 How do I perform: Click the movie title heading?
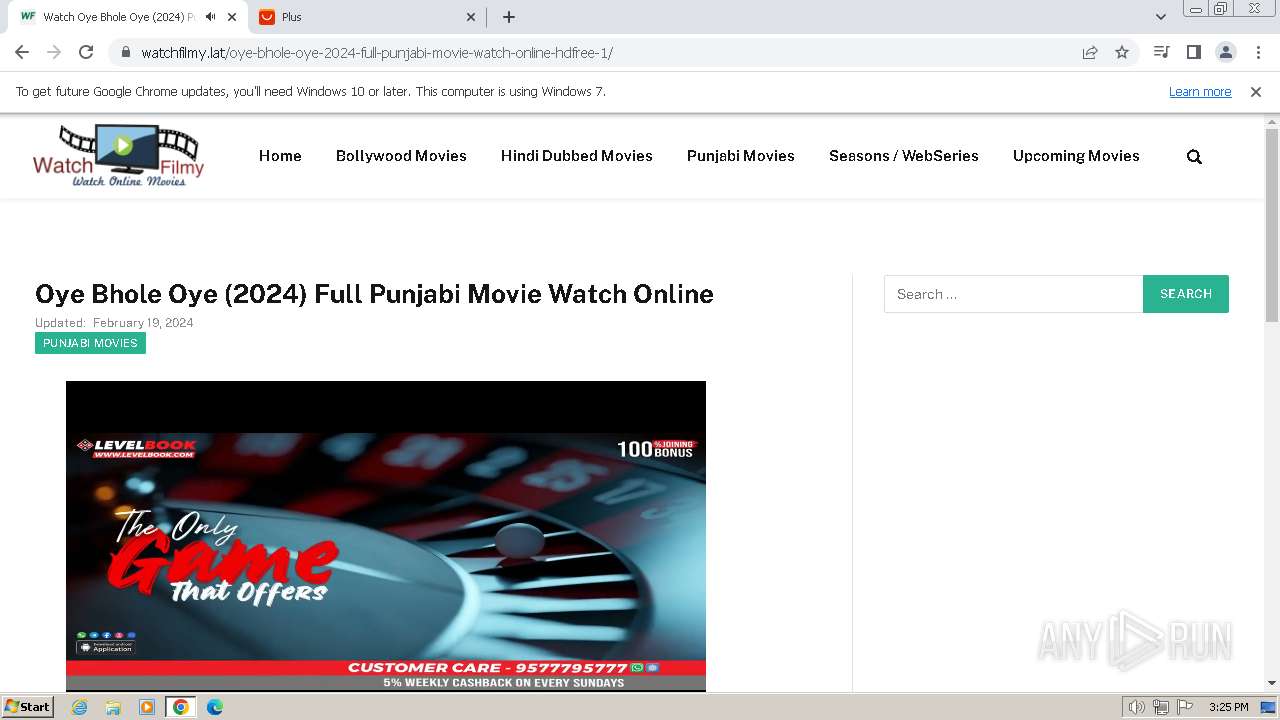pos(374,294)
